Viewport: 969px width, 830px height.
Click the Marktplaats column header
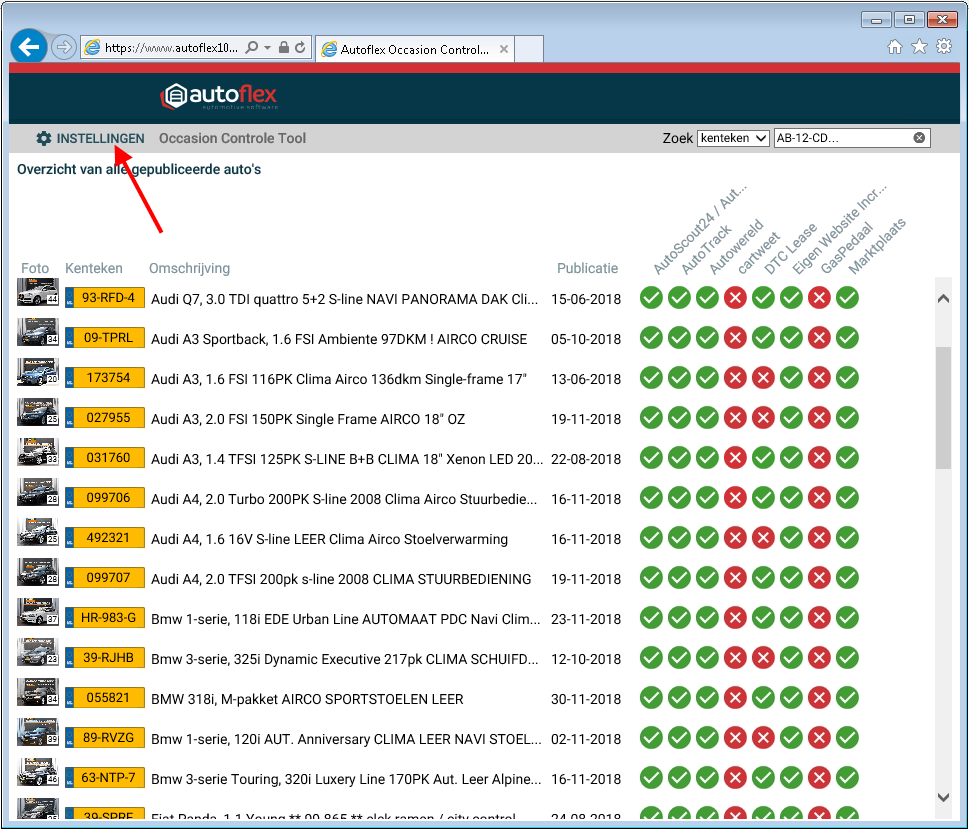pos(876,245)
